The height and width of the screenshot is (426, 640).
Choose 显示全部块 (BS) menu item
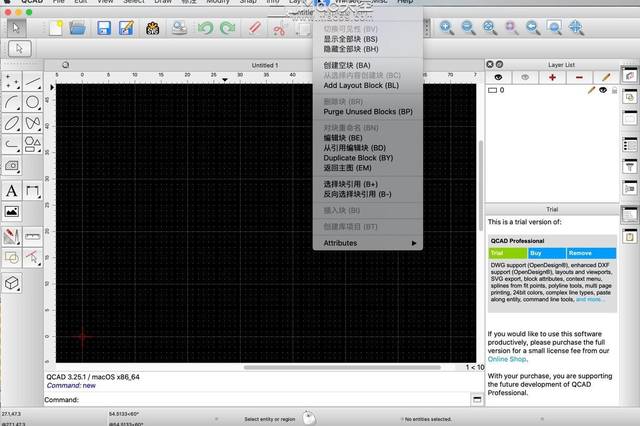click(368, 39)
